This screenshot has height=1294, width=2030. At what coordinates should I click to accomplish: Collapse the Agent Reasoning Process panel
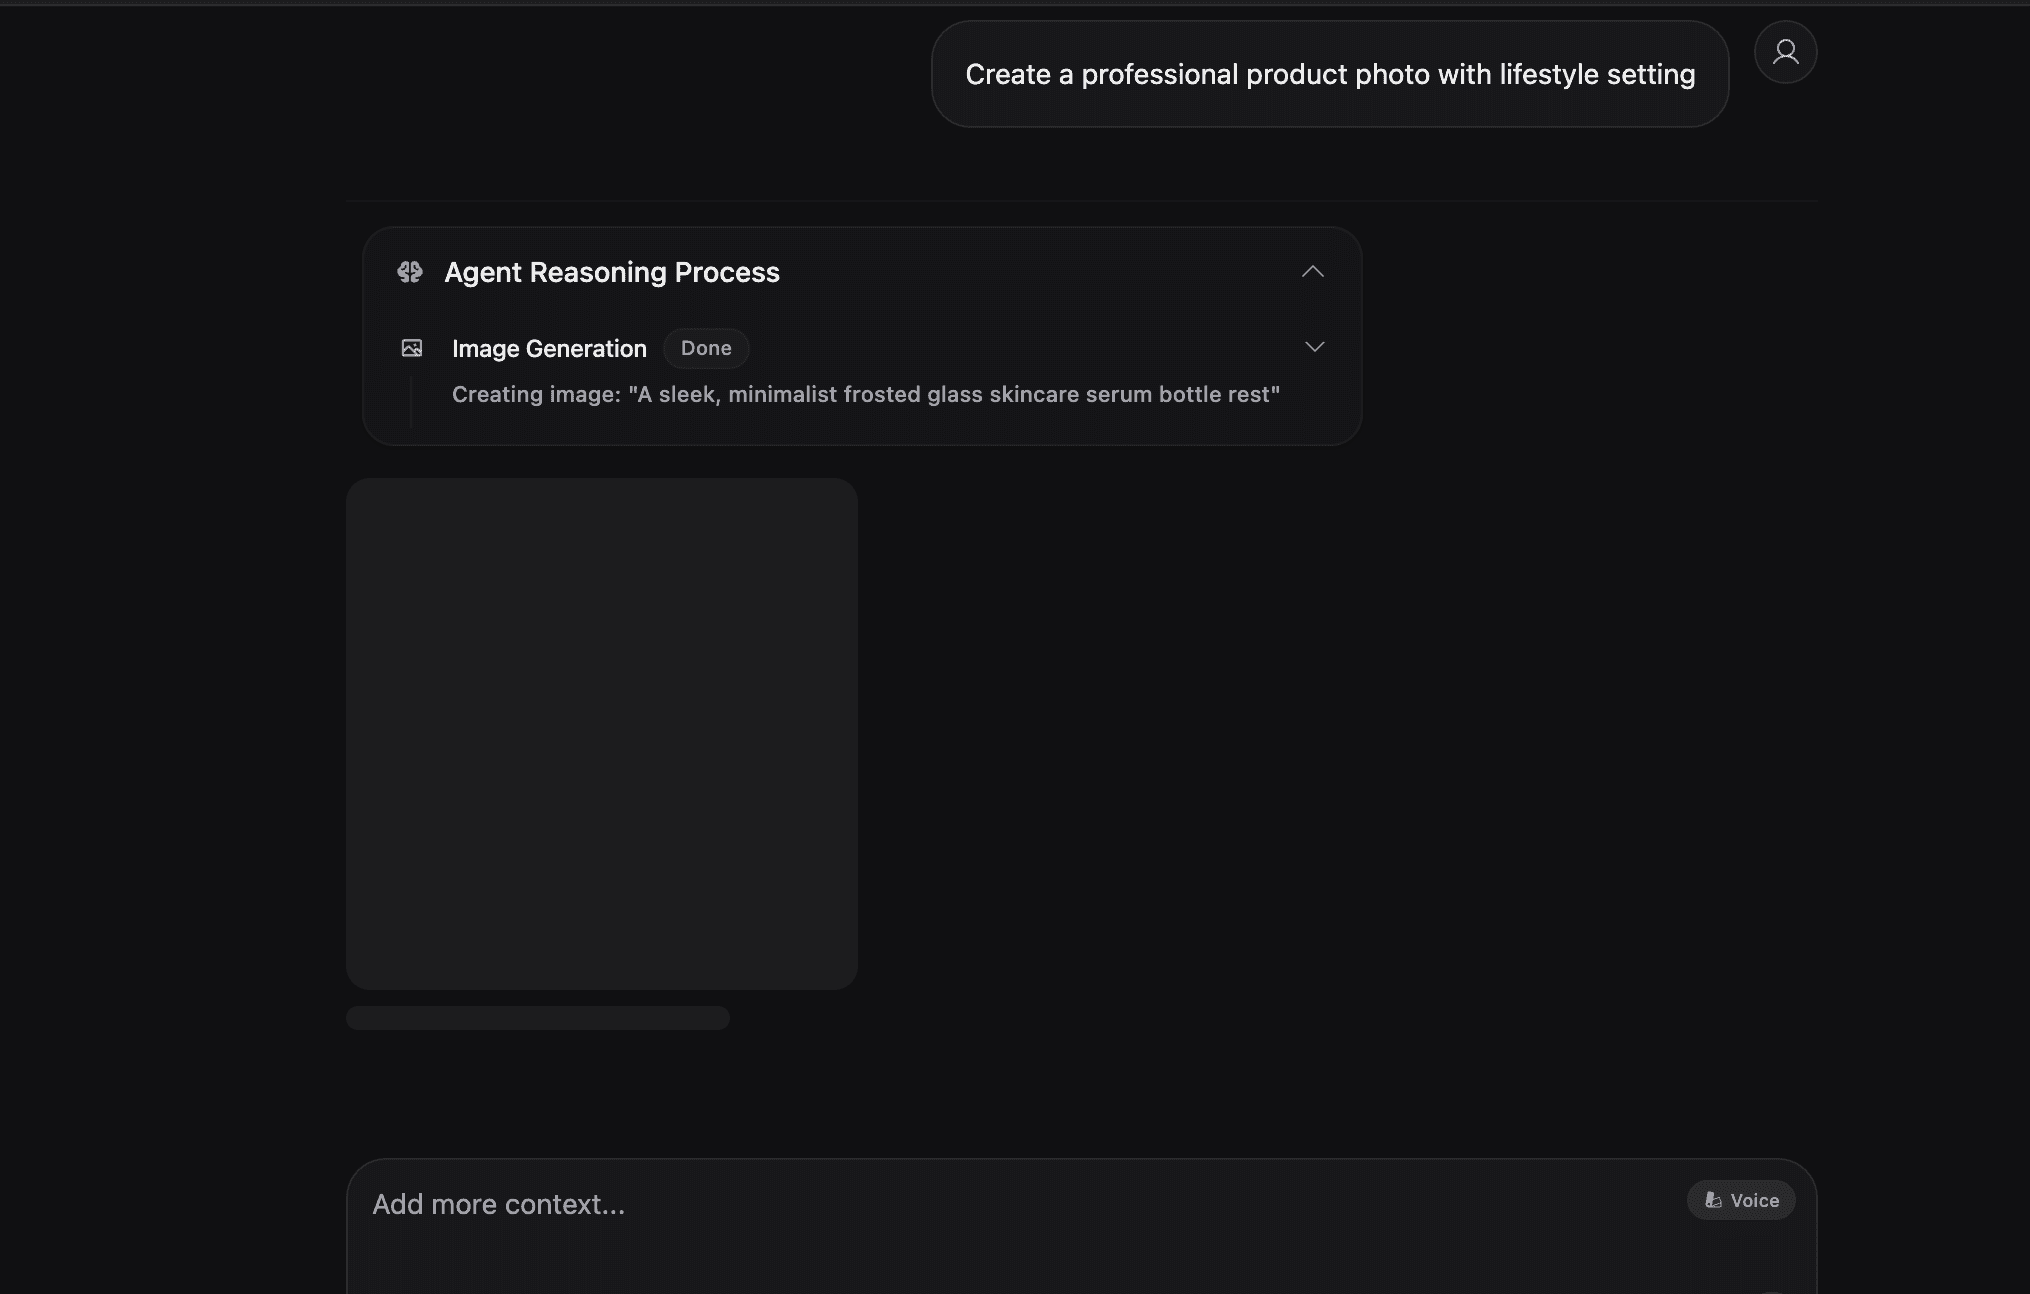coord(1312,272)
